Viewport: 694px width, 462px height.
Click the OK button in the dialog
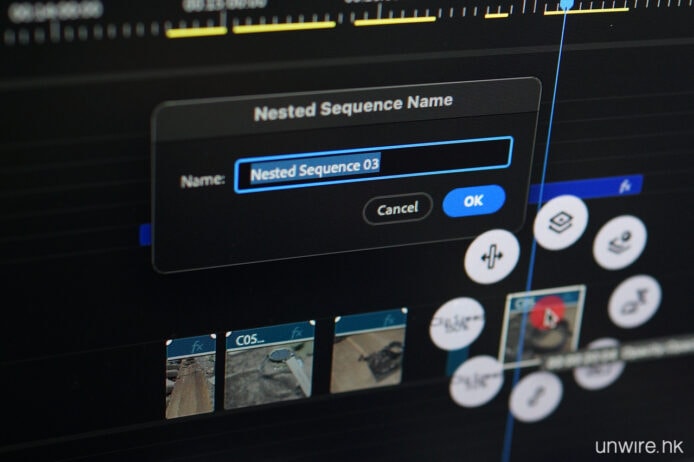473,201
